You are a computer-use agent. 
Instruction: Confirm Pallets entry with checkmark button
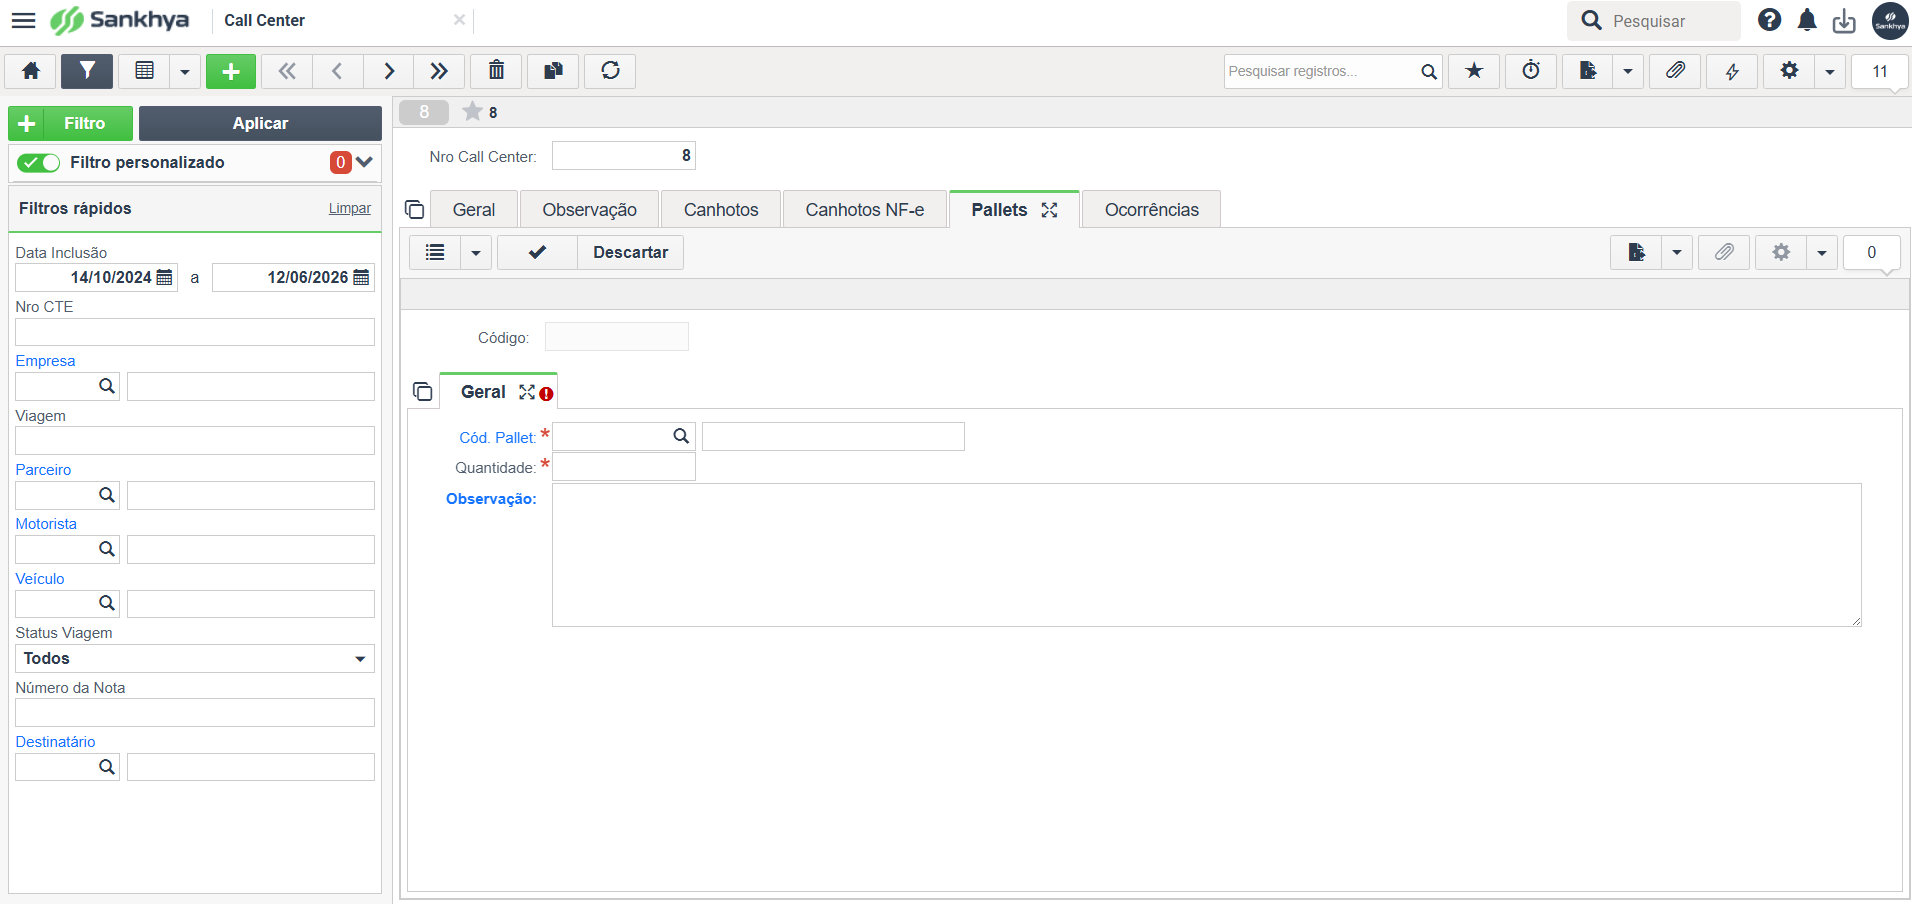(537, 252)
